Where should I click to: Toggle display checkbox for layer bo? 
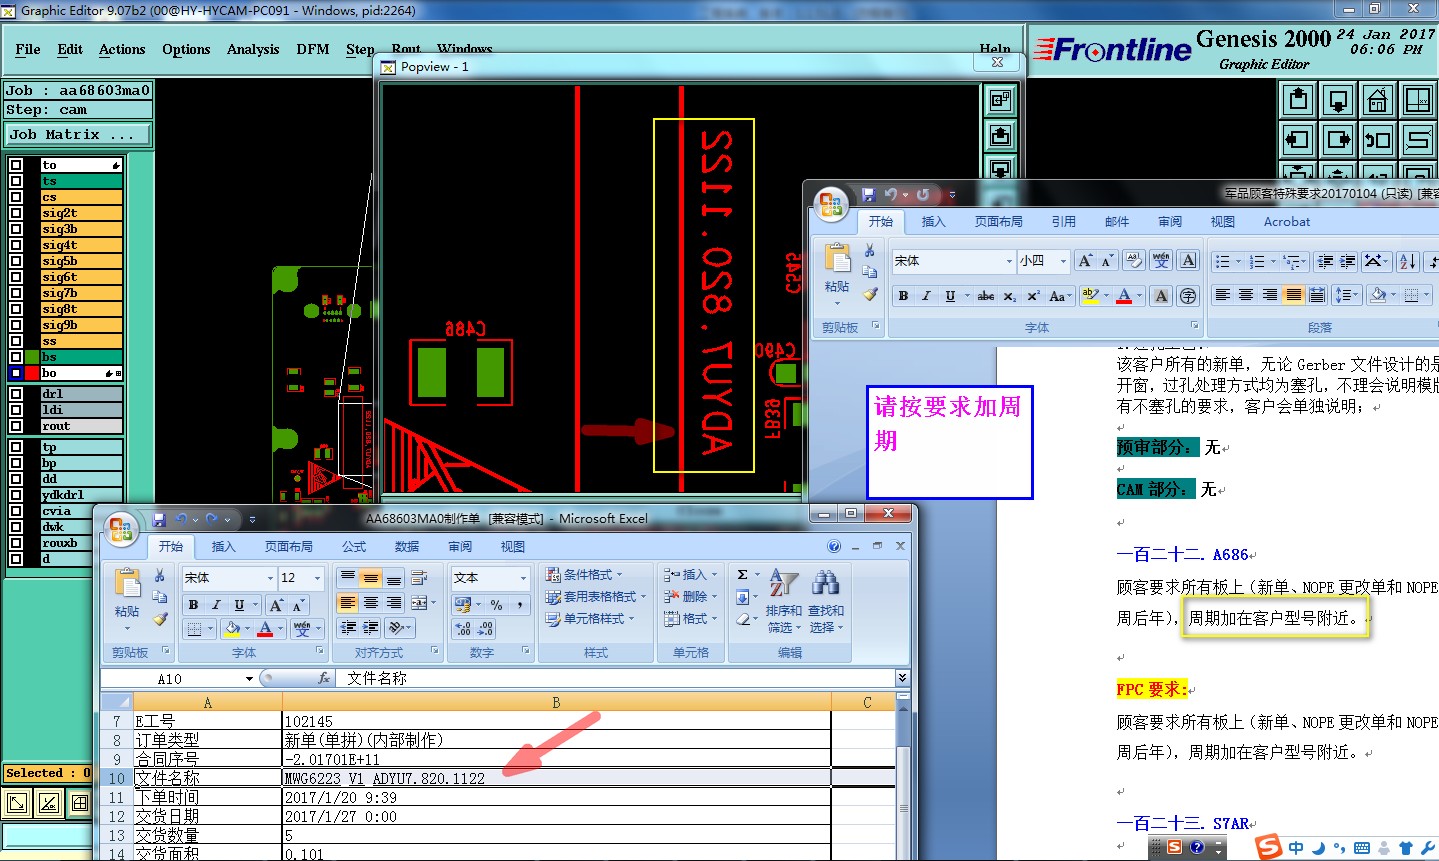point(16,373)
